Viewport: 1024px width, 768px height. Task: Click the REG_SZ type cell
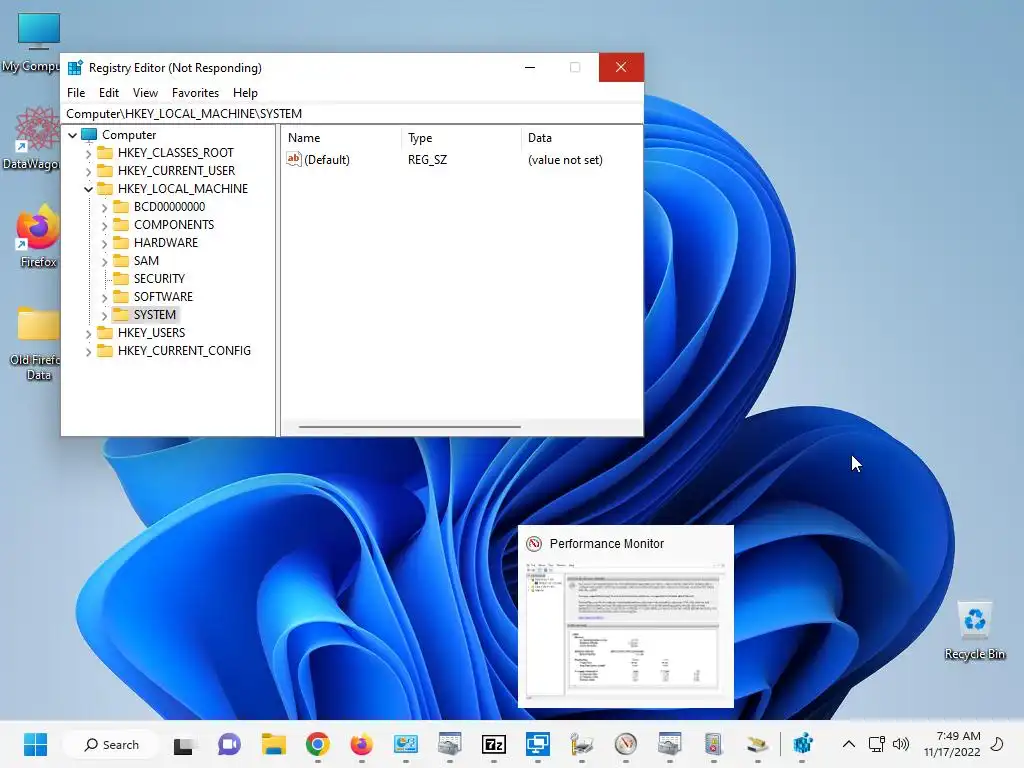428,160
